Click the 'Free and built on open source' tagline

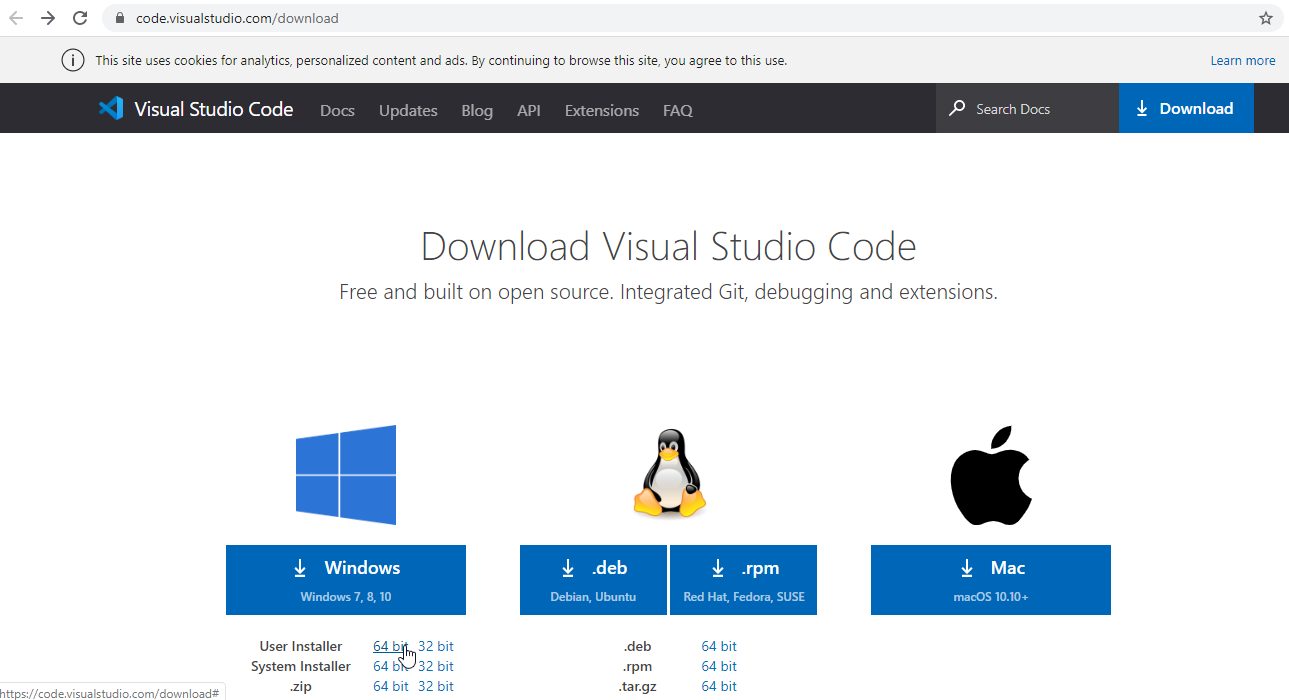(x=668, y=292)
